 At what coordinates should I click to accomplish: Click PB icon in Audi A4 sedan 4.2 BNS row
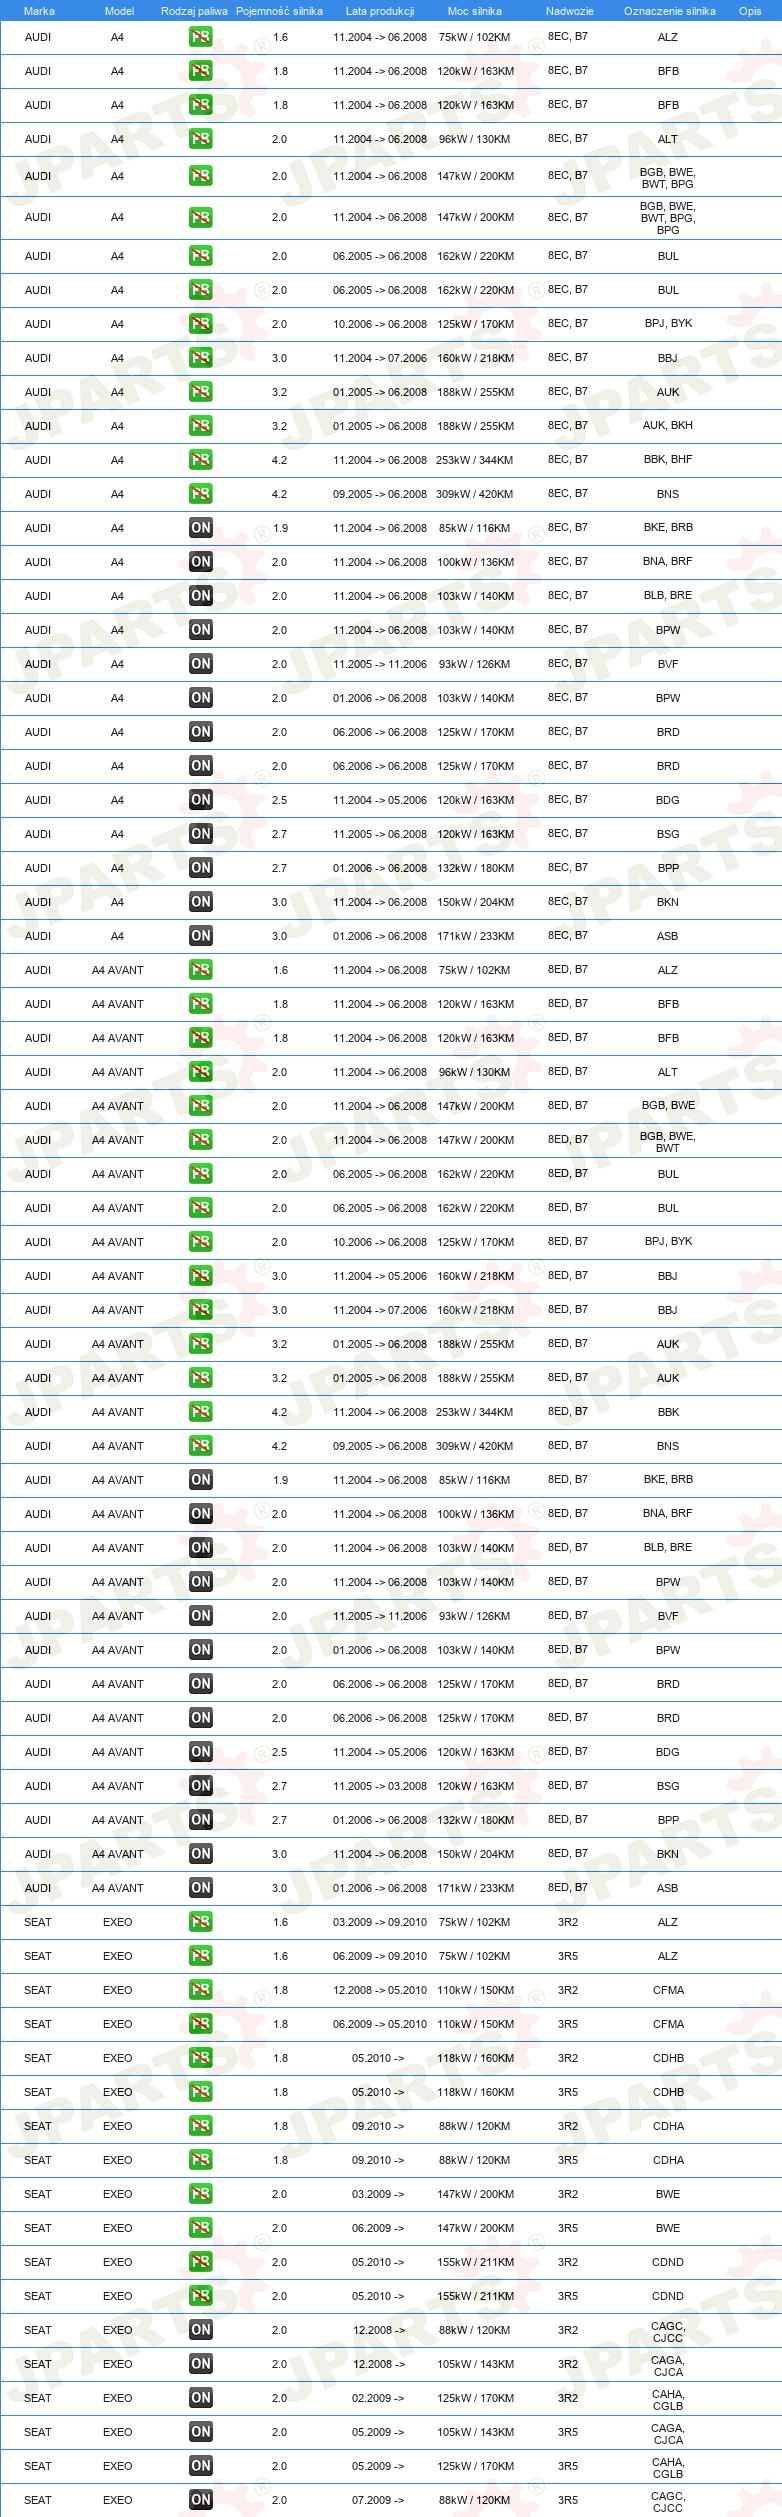click(200, 494)
